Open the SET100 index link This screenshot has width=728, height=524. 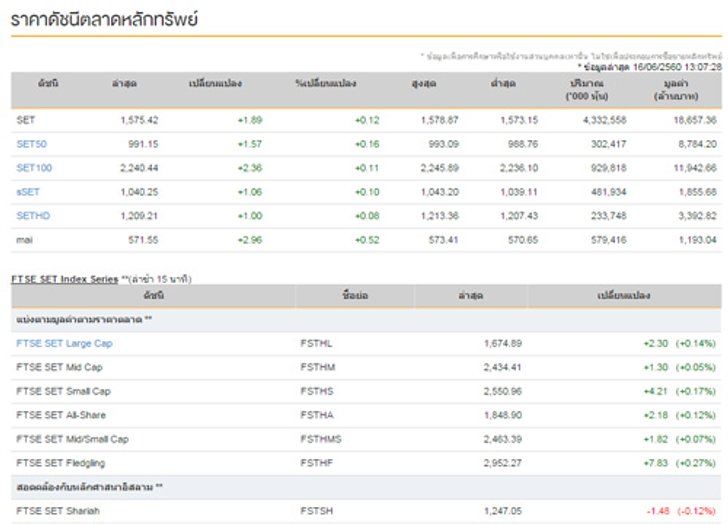[34, 168]
